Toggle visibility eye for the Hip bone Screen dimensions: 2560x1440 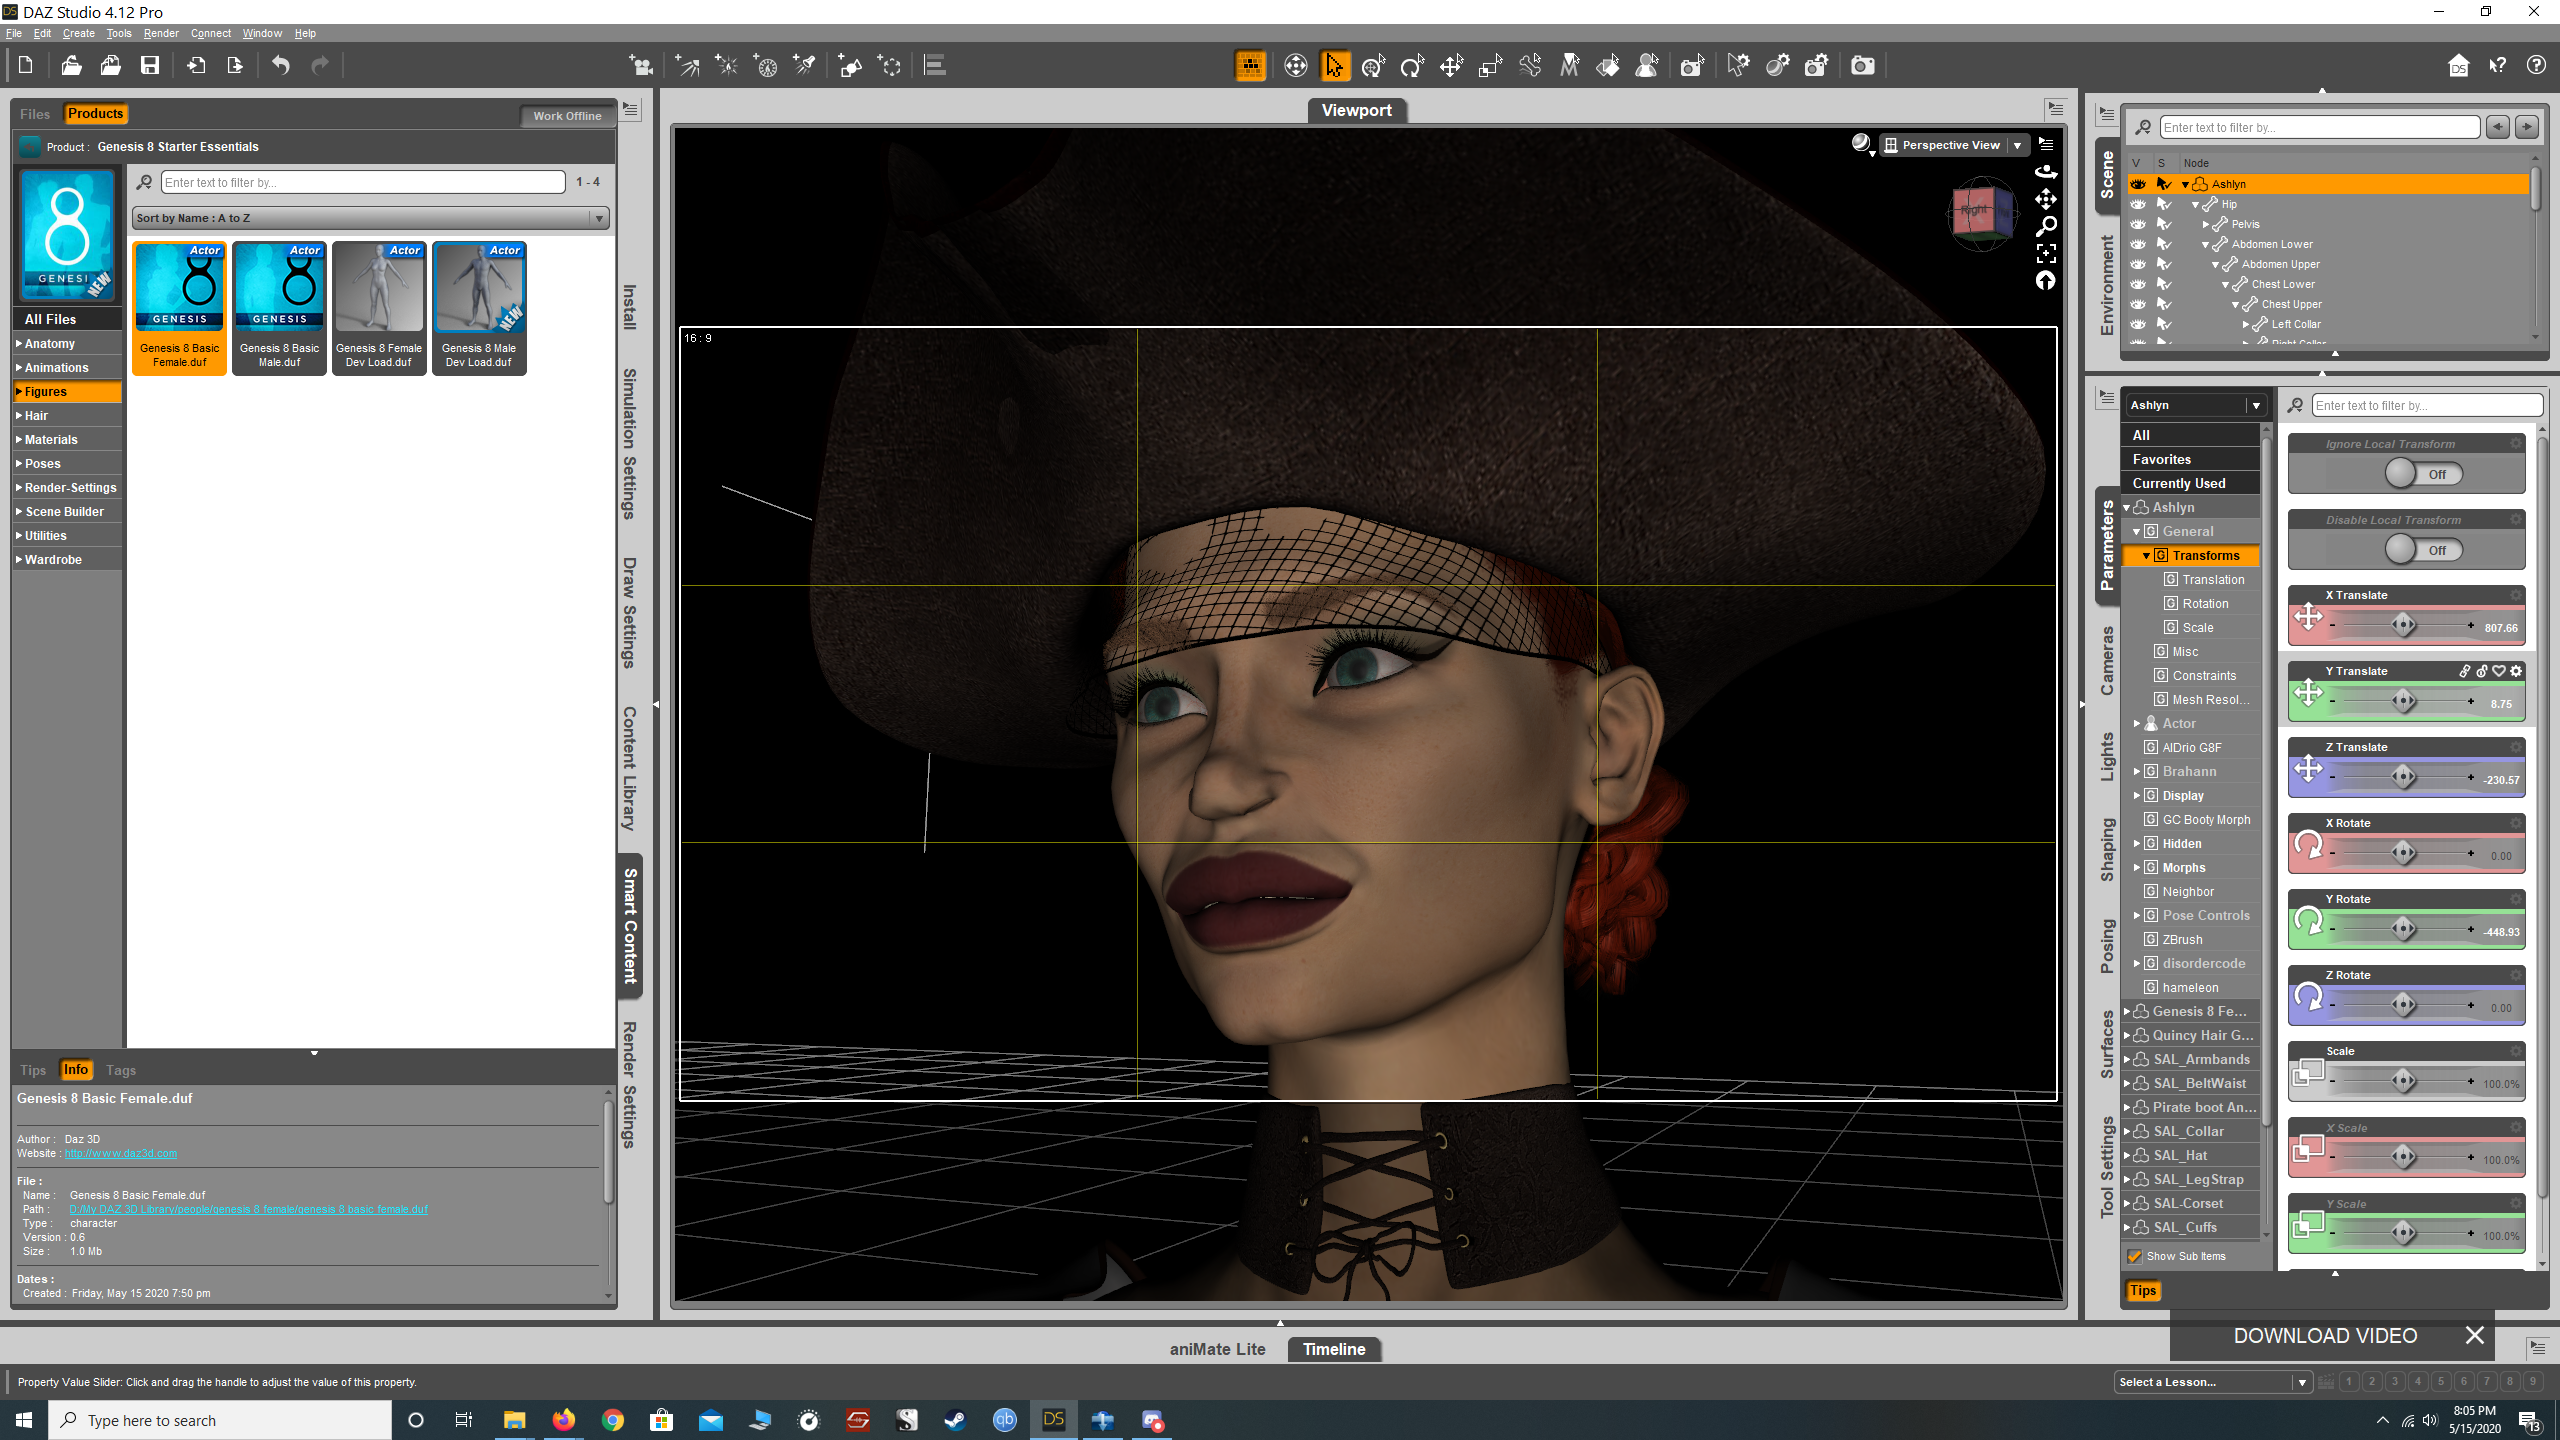[x=2138, y=204]
